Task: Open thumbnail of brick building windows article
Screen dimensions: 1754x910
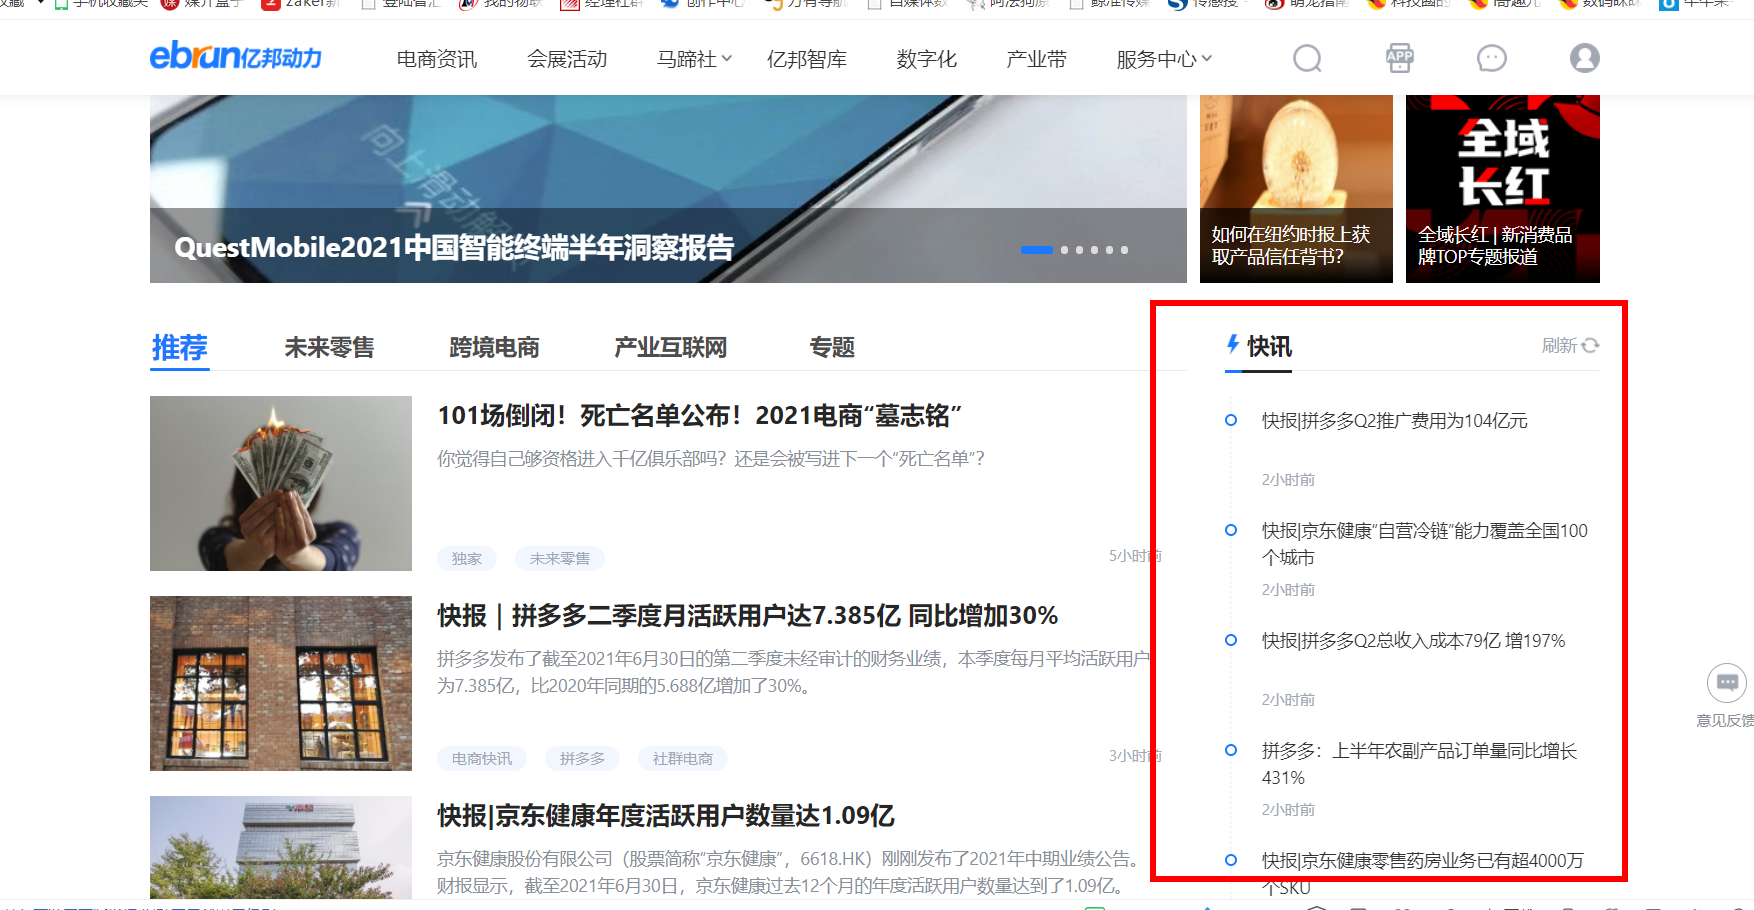Action: (x=281, y=683)
